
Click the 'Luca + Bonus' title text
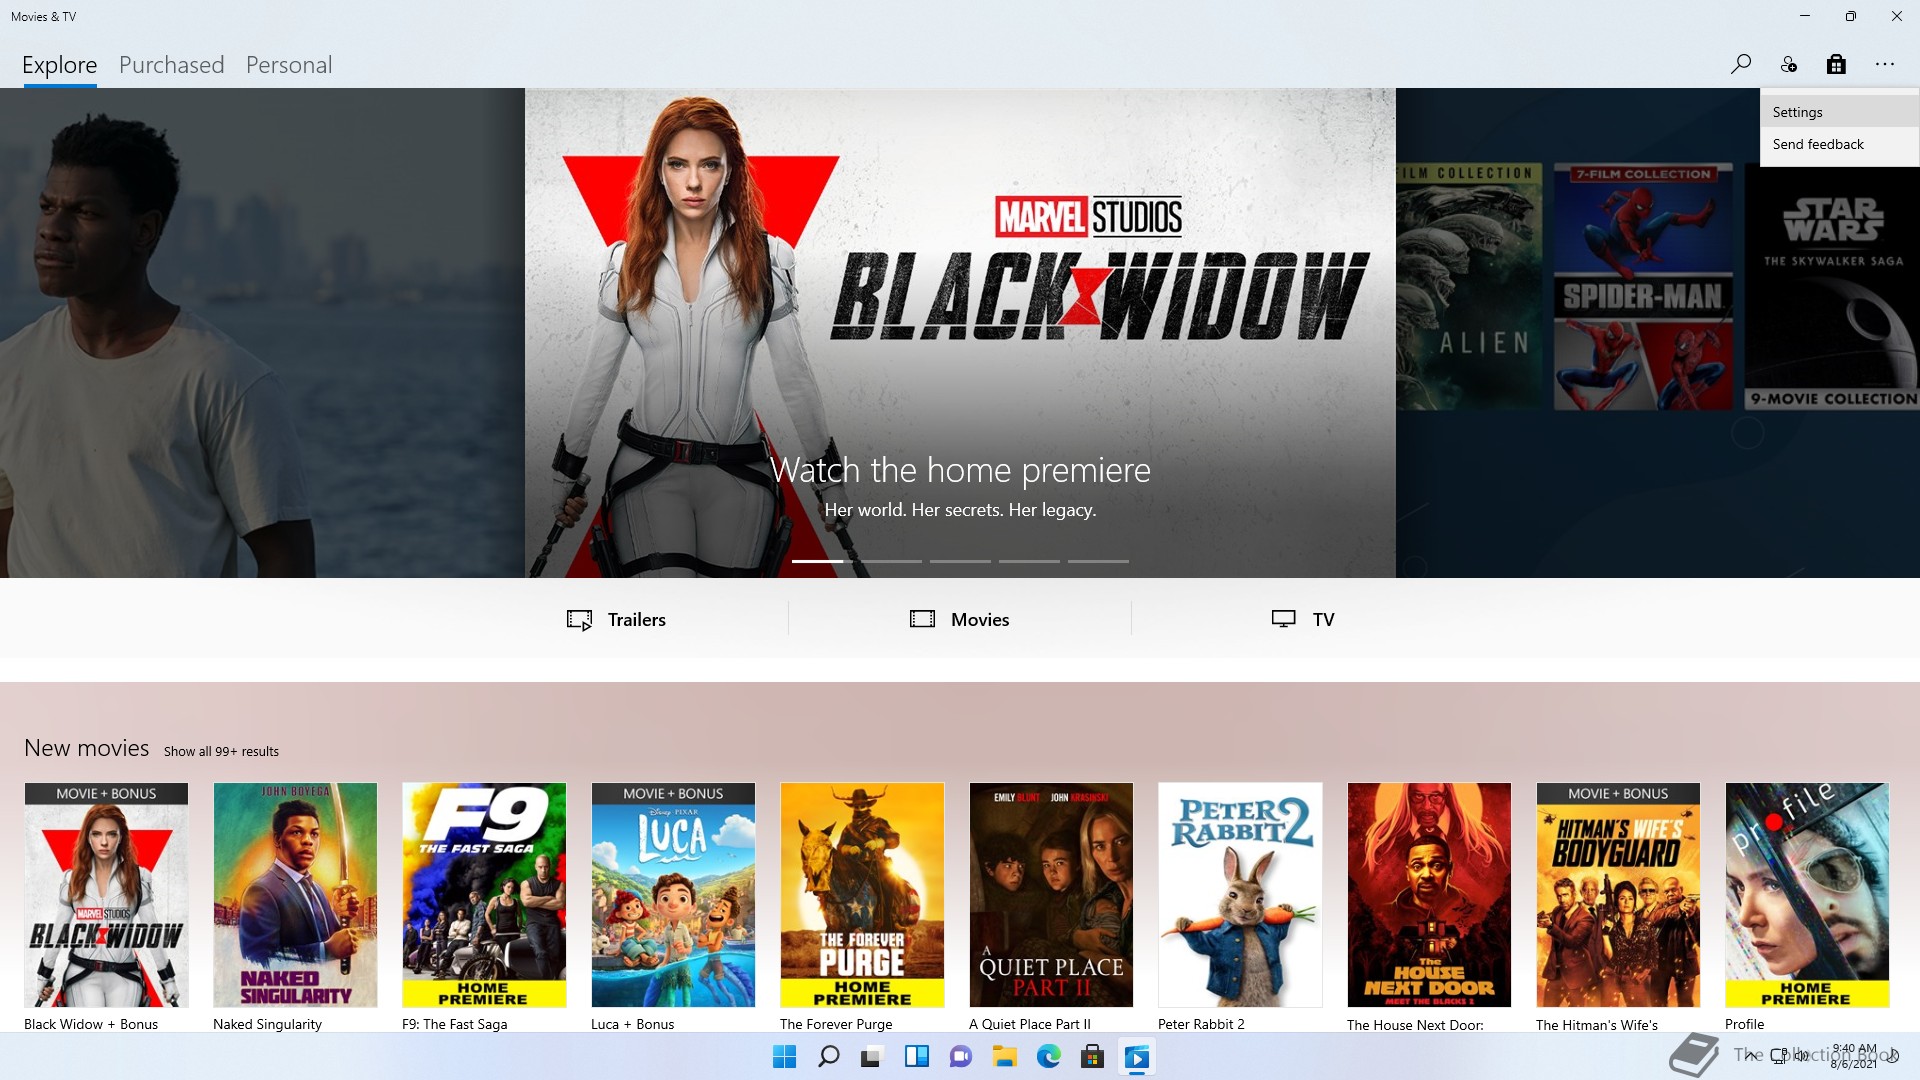pyautogui.click(x=633, y=1024)
